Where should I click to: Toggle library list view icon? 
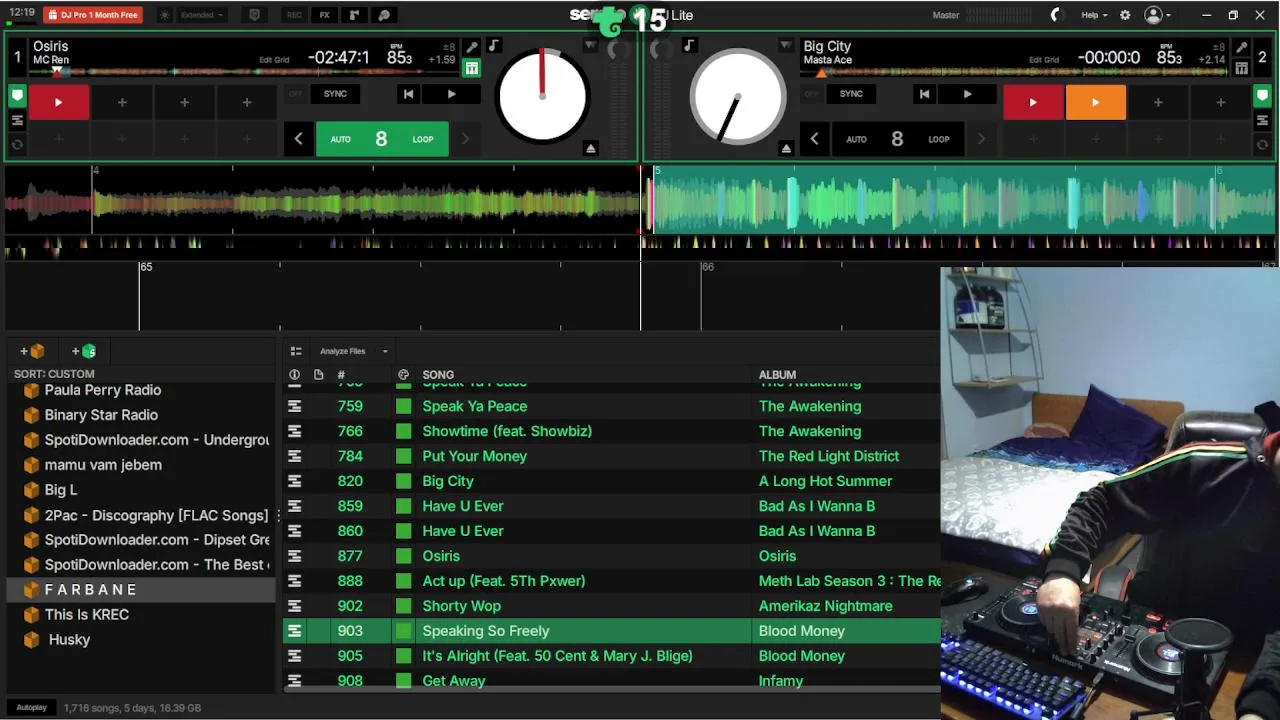(x=296, y=351)
